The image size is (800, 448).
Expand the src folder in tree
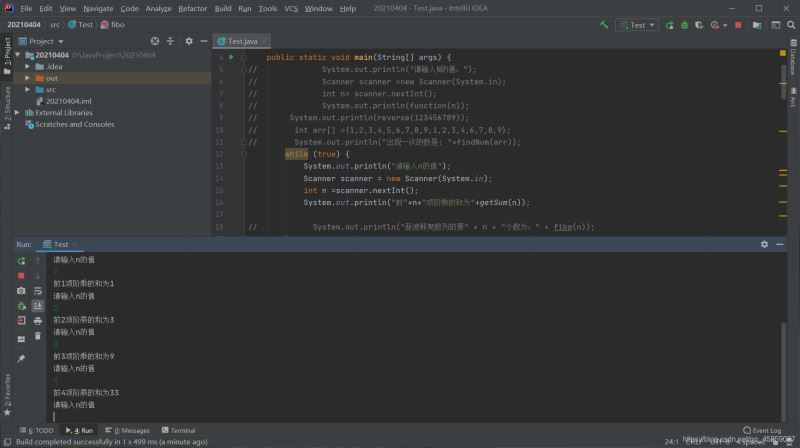(28, 89)
